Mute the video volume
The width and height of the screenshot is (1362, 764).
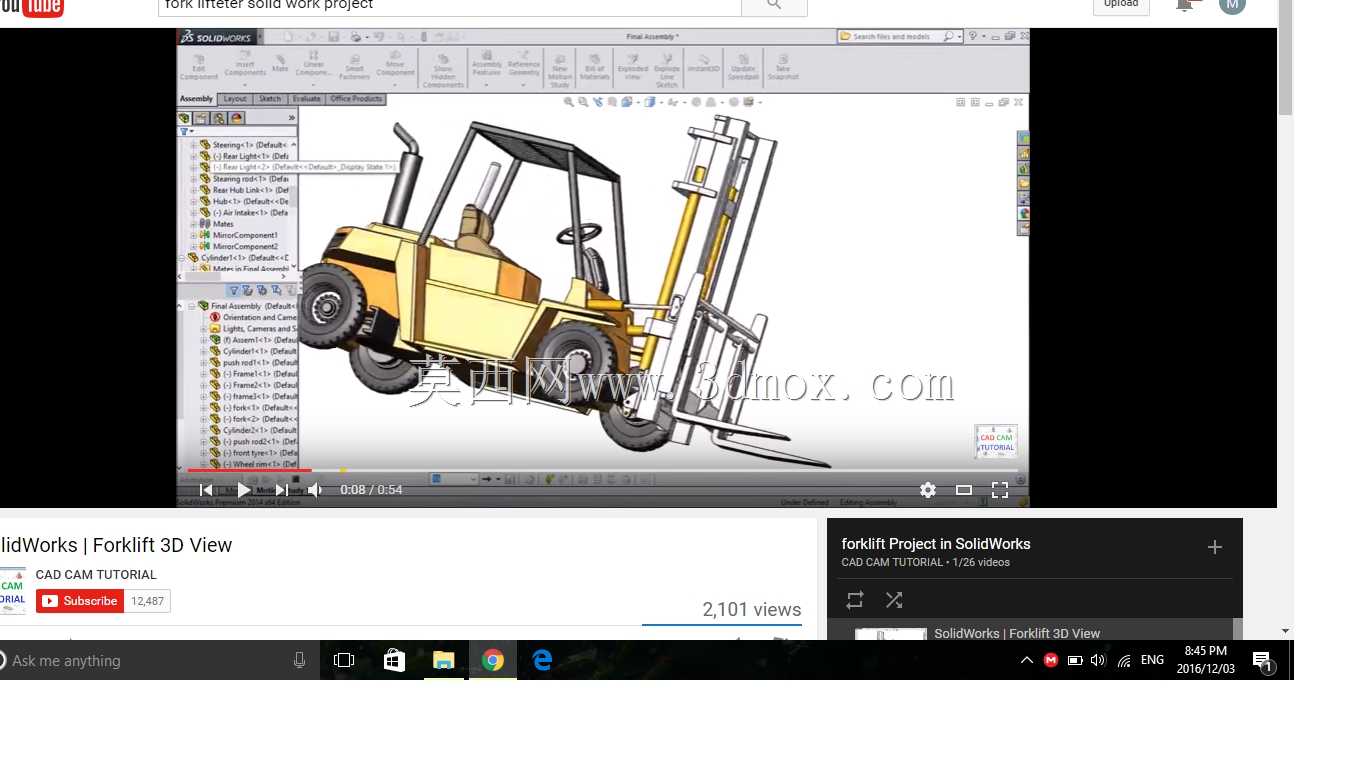(x=316, y=490)
